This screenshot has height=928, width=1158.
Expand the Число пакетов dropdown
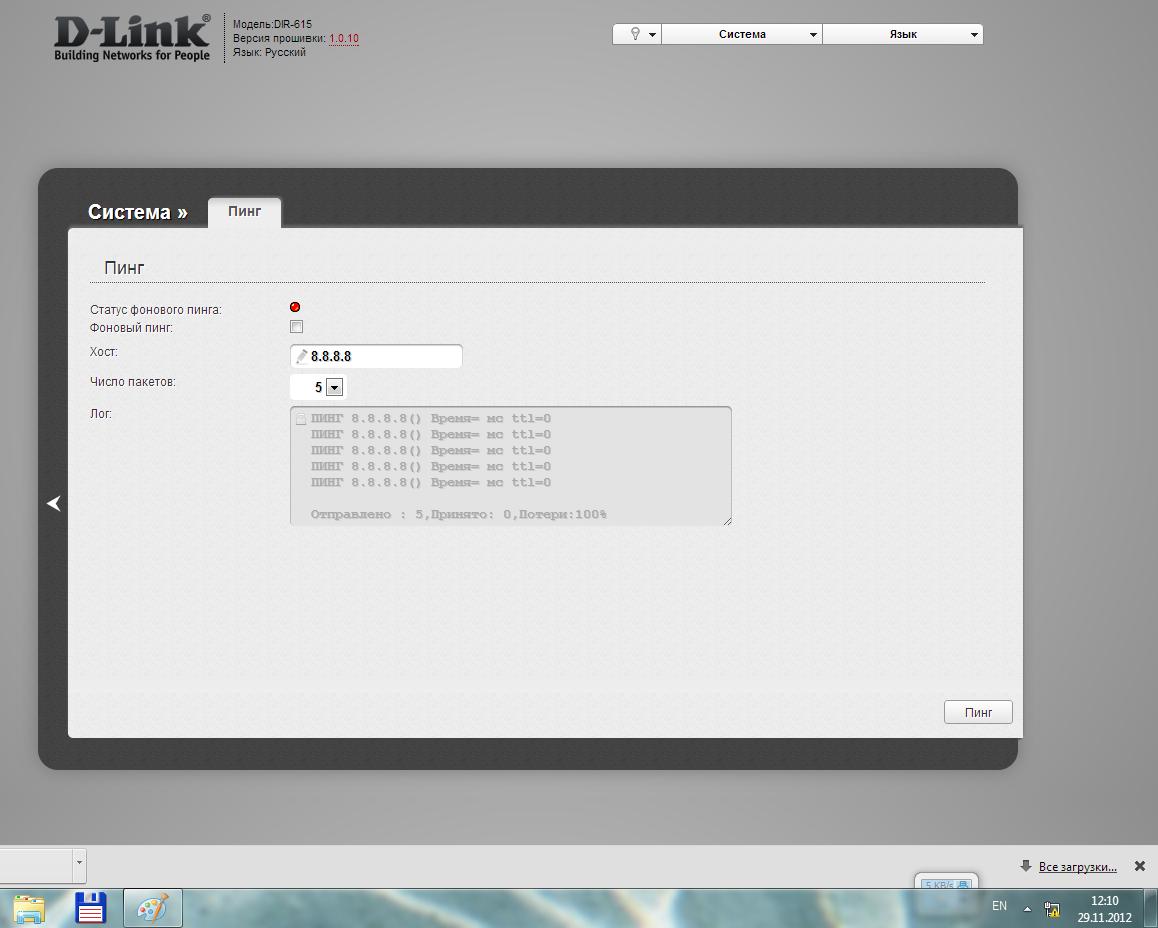pyautogui.click(x=334, y=387)
